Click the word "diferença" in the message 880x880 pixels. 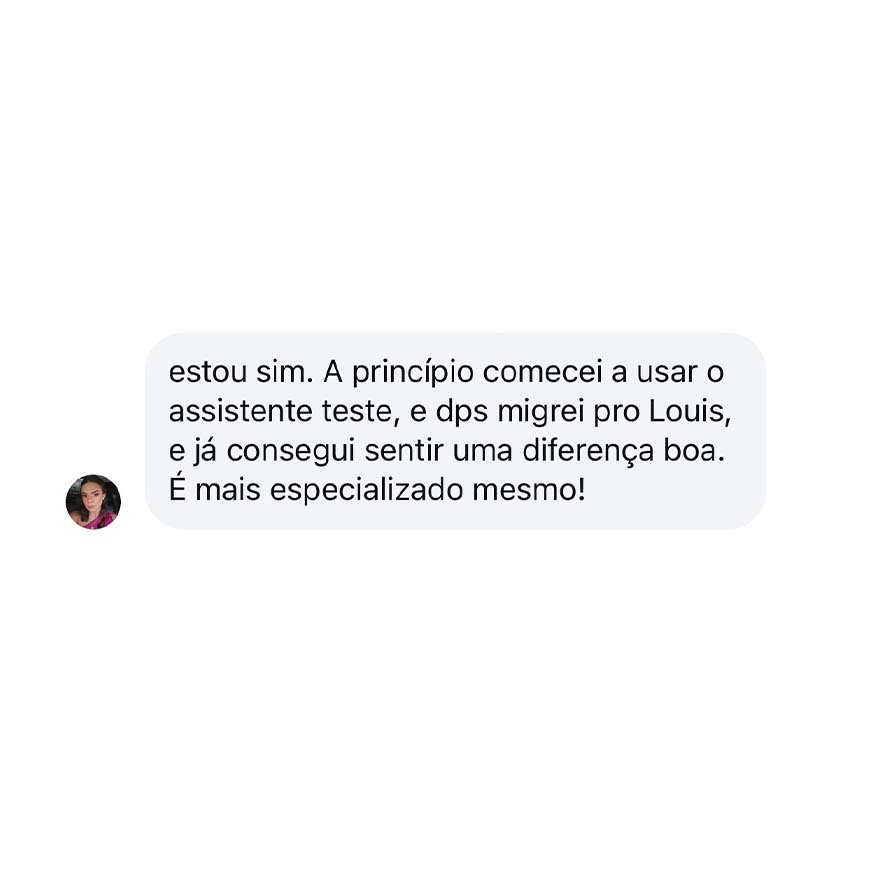point(588,451)
